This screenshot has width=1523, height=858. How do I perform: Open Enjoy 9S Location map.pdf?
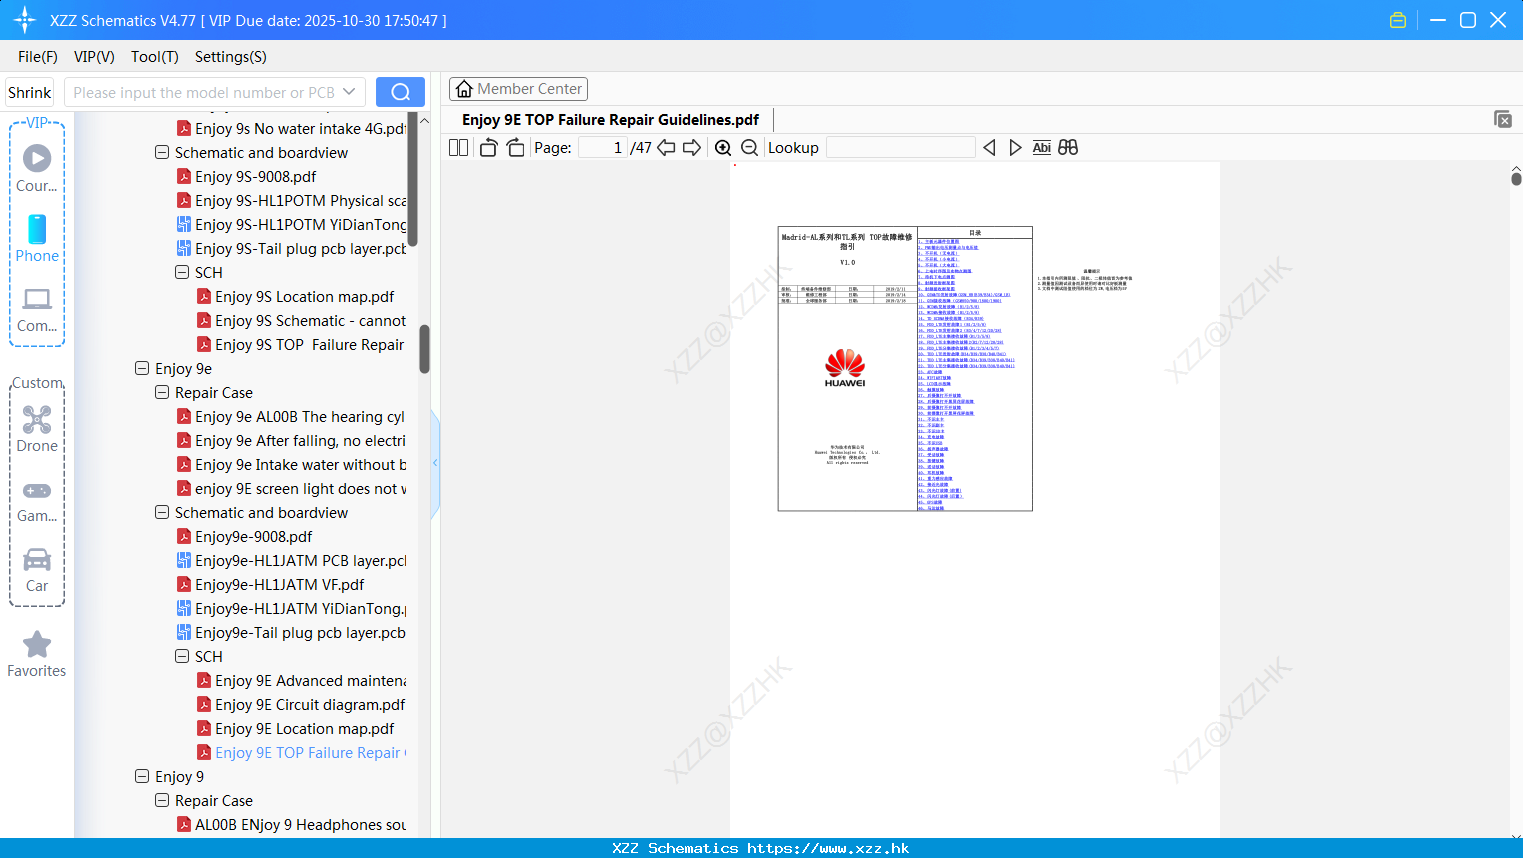pos(295,296)
